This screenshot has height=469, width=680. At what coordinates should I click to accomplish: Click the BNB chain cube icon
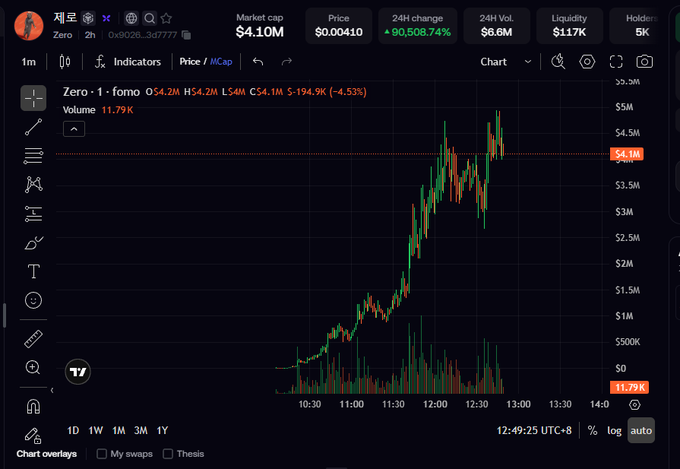(x=88, y=18)
